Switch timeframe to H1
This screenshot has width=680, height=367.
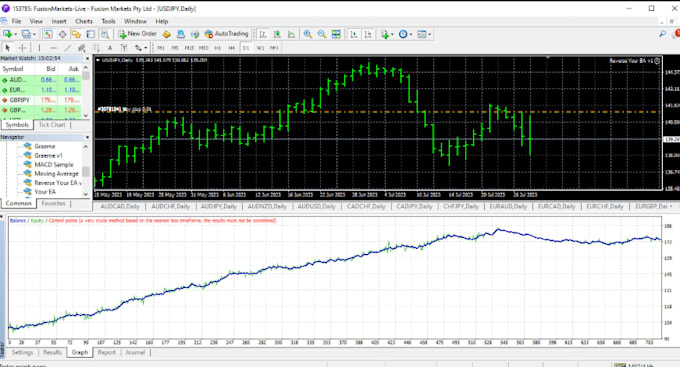click(218, 48)
